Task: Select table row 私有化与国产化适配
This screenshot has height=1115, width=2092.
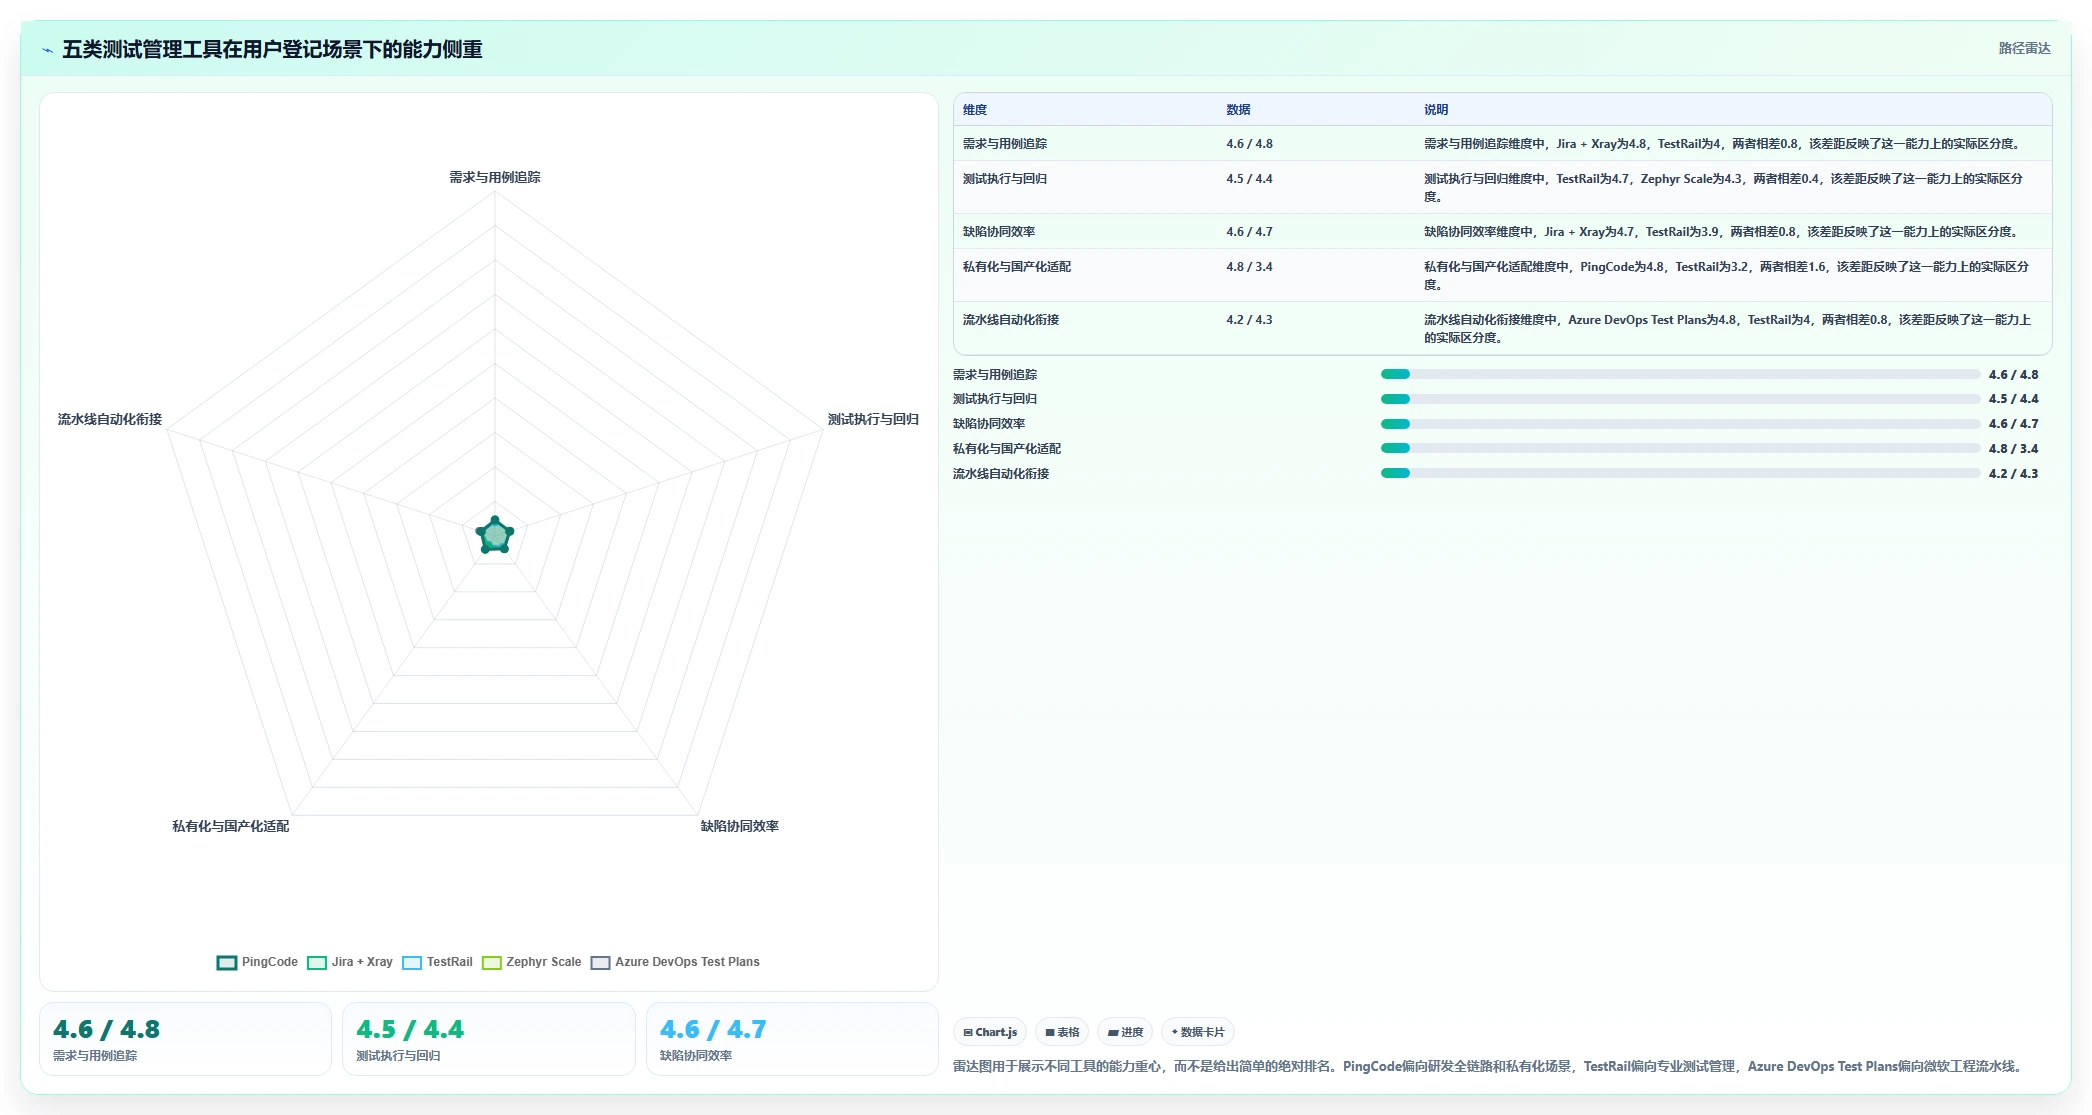Action: 1502,276
